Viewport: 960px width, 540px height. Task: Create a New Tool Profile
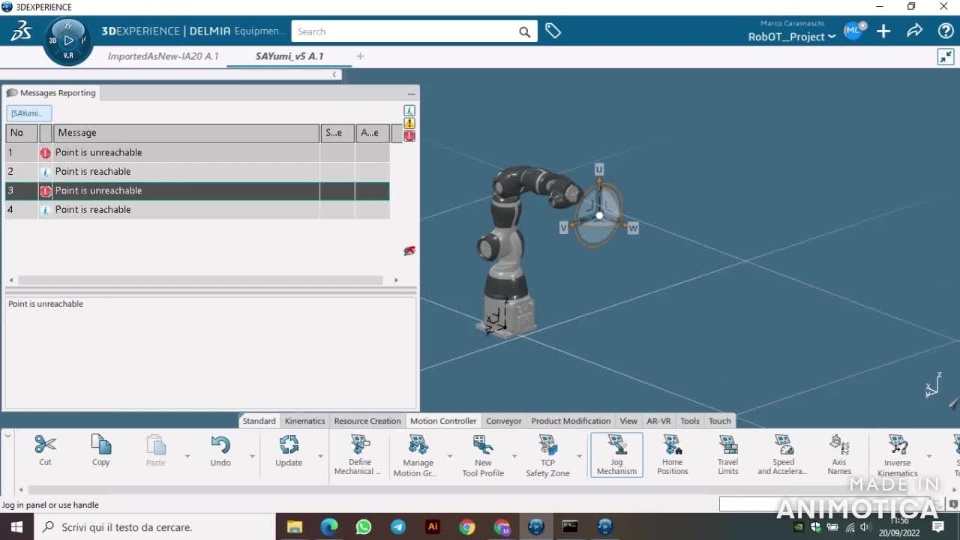pyautogui.click(x=482, y=455)
